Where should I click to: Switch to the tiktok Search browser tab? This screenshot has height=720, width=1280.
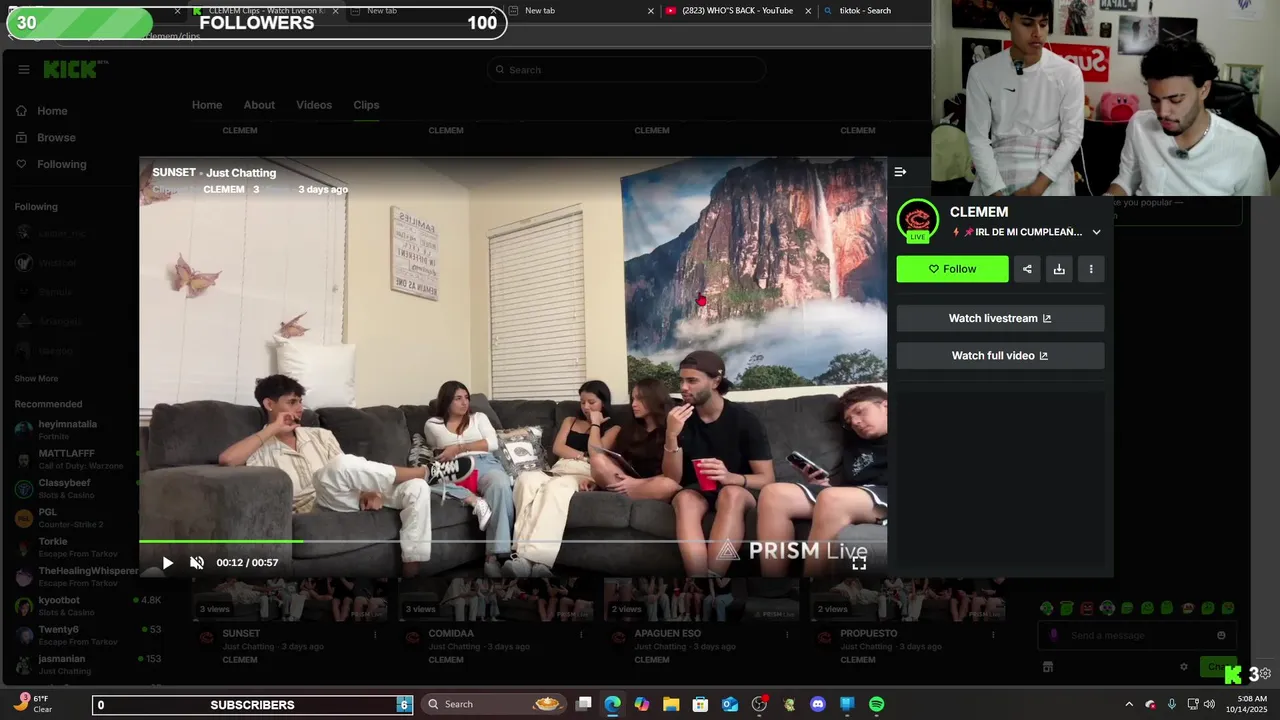pos(866,11)
